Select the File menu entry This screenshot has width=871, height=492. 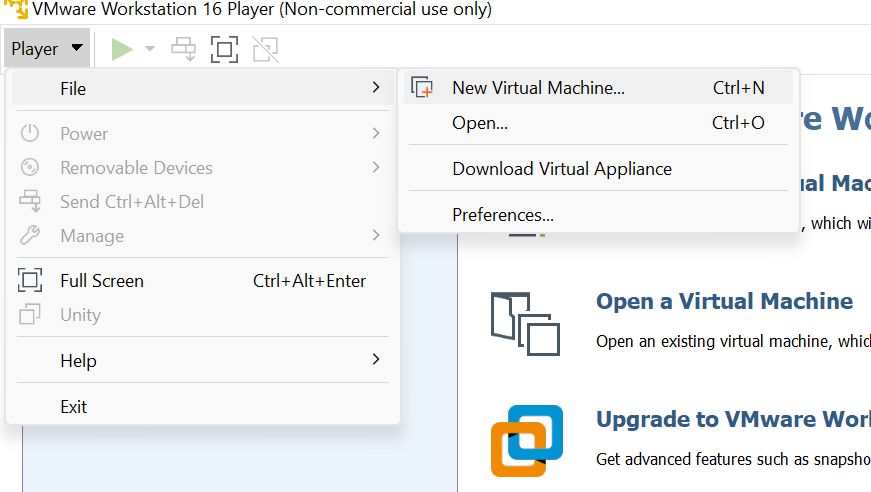(202, 88)
